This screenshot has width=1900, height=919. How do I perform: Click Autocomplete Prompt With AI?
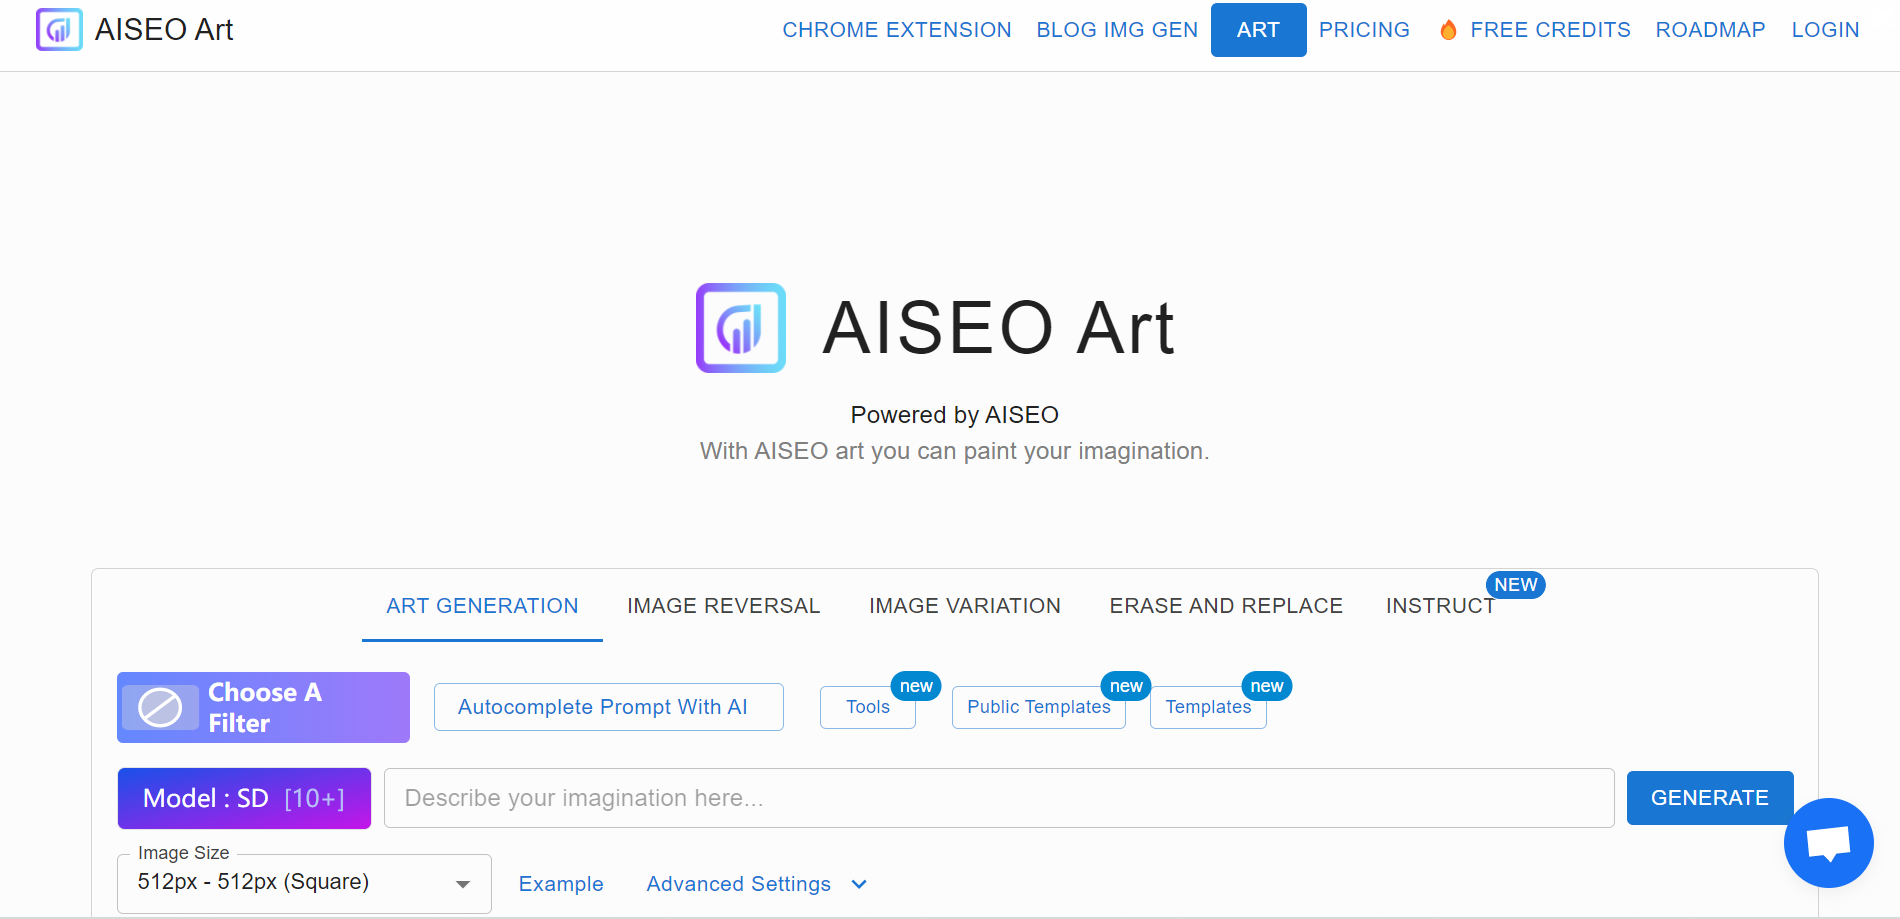608,707
